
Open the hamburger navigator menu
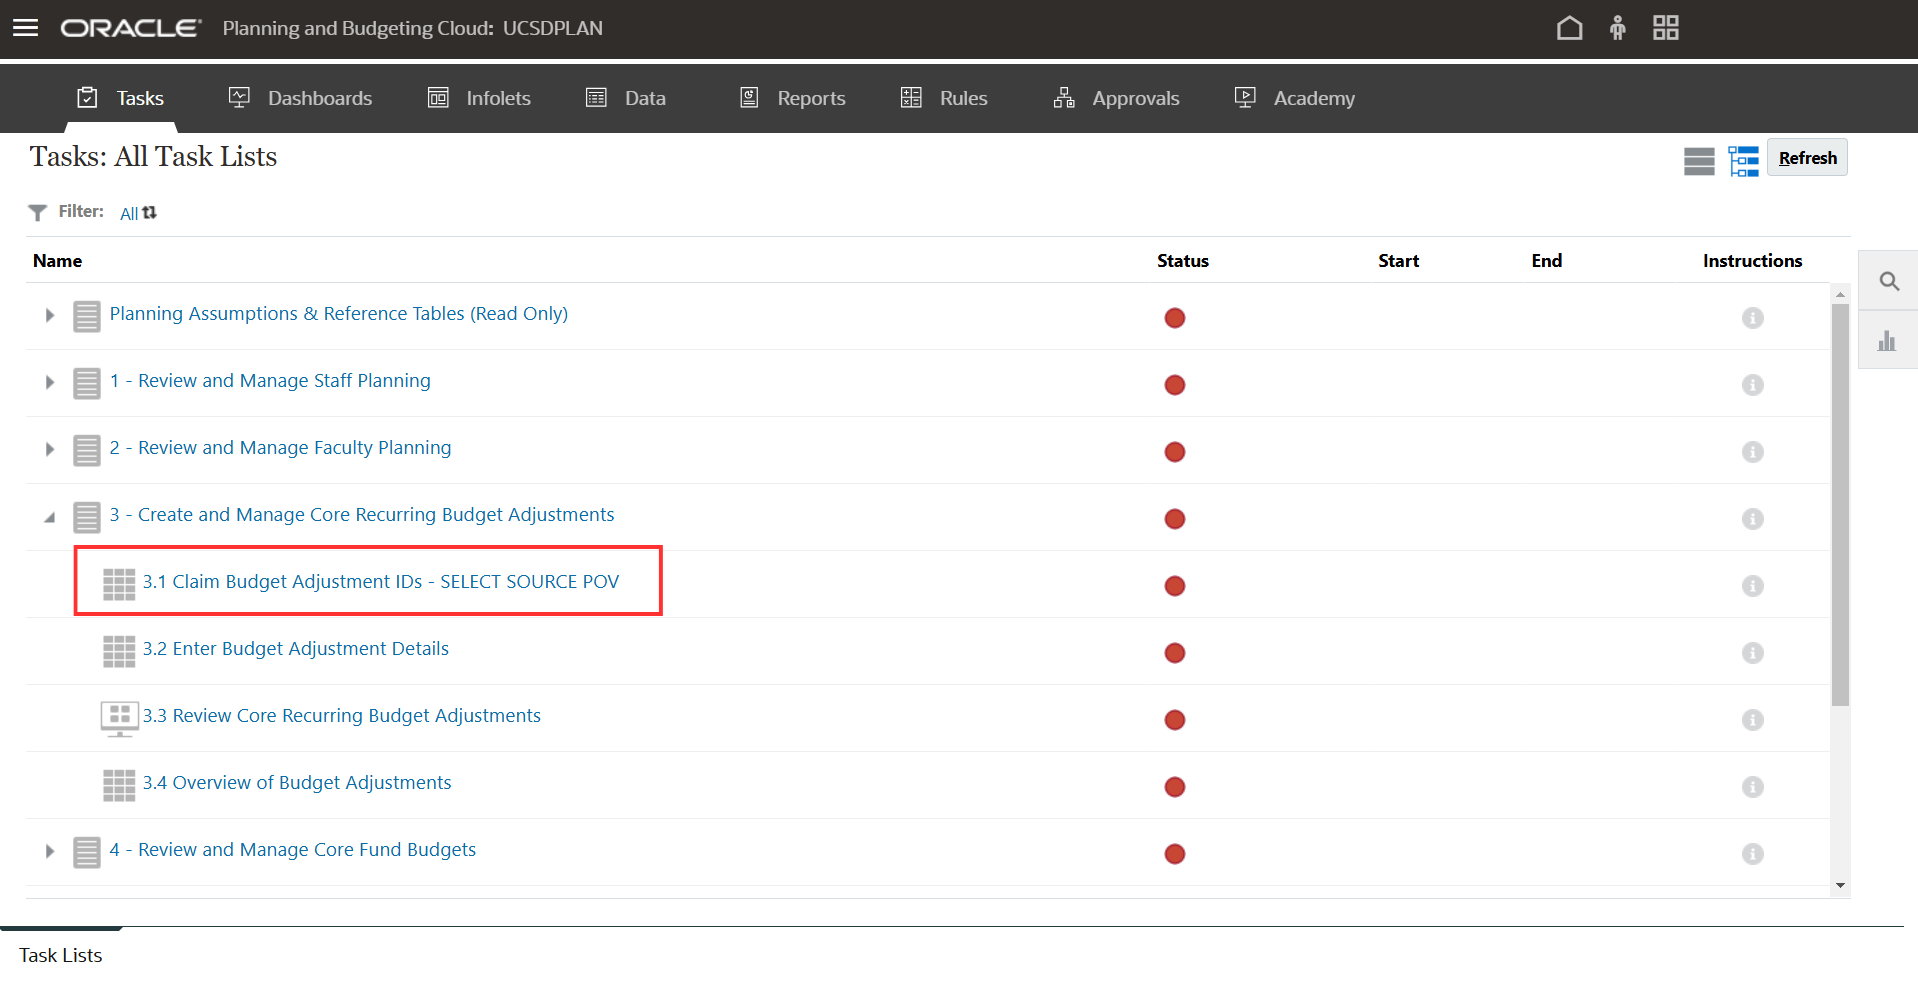pyautogui.click(x=26, y=28)
